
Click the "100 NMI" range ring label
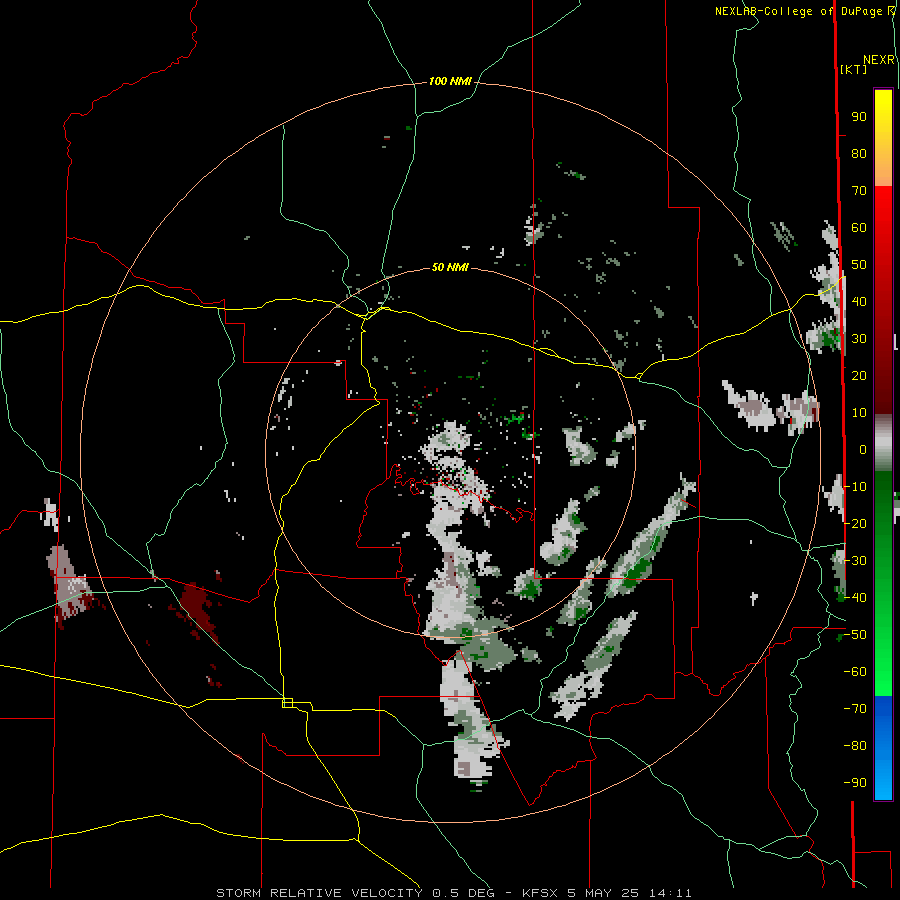tap(450, 82)
